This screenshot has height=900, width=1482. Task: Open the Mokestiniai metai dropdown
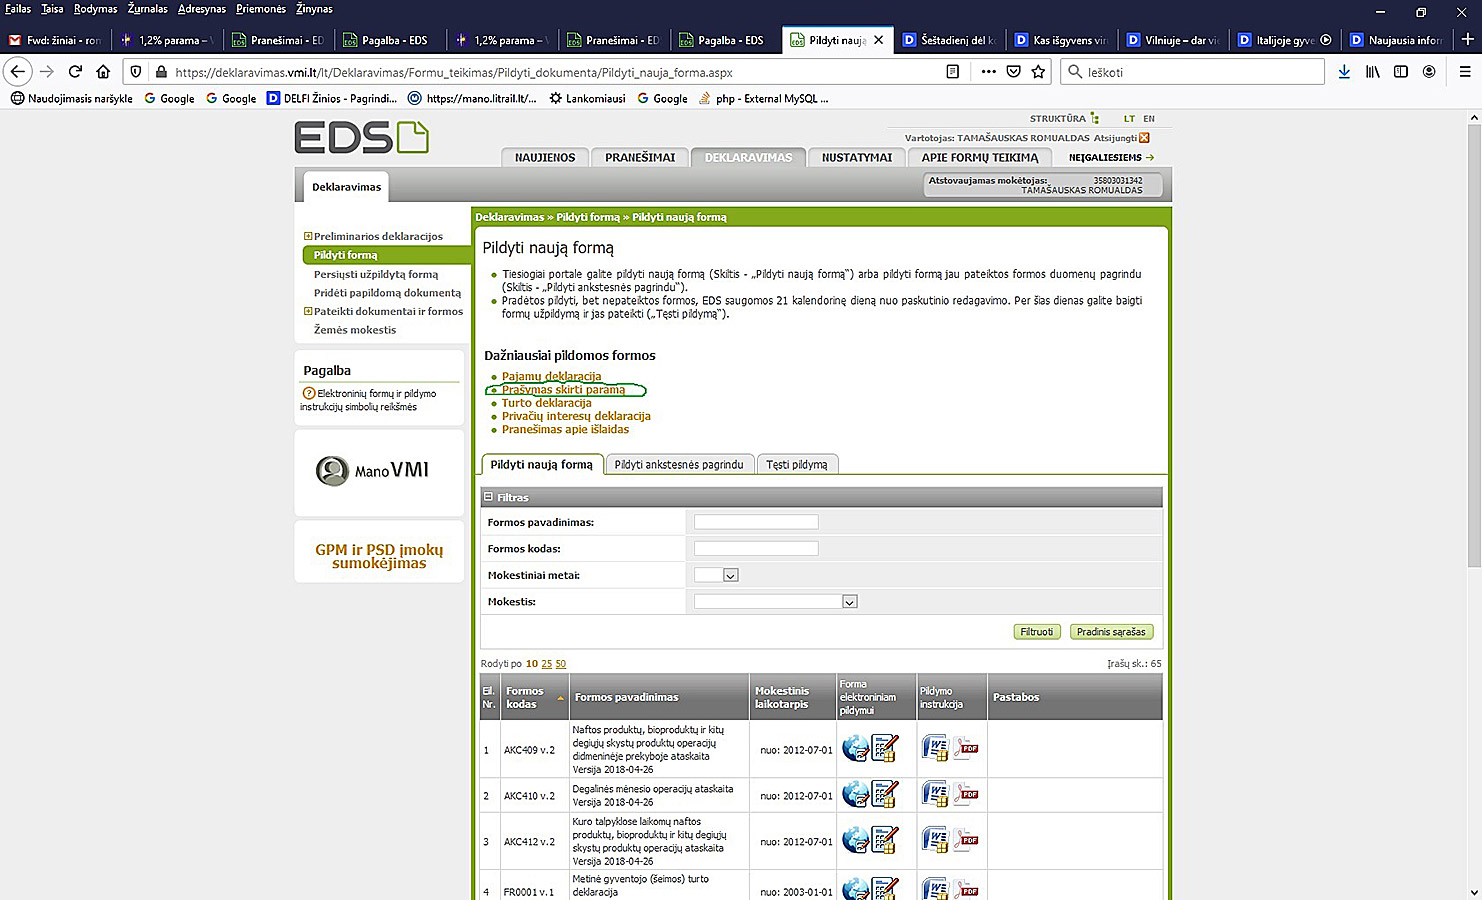click(x=730, y=576)
